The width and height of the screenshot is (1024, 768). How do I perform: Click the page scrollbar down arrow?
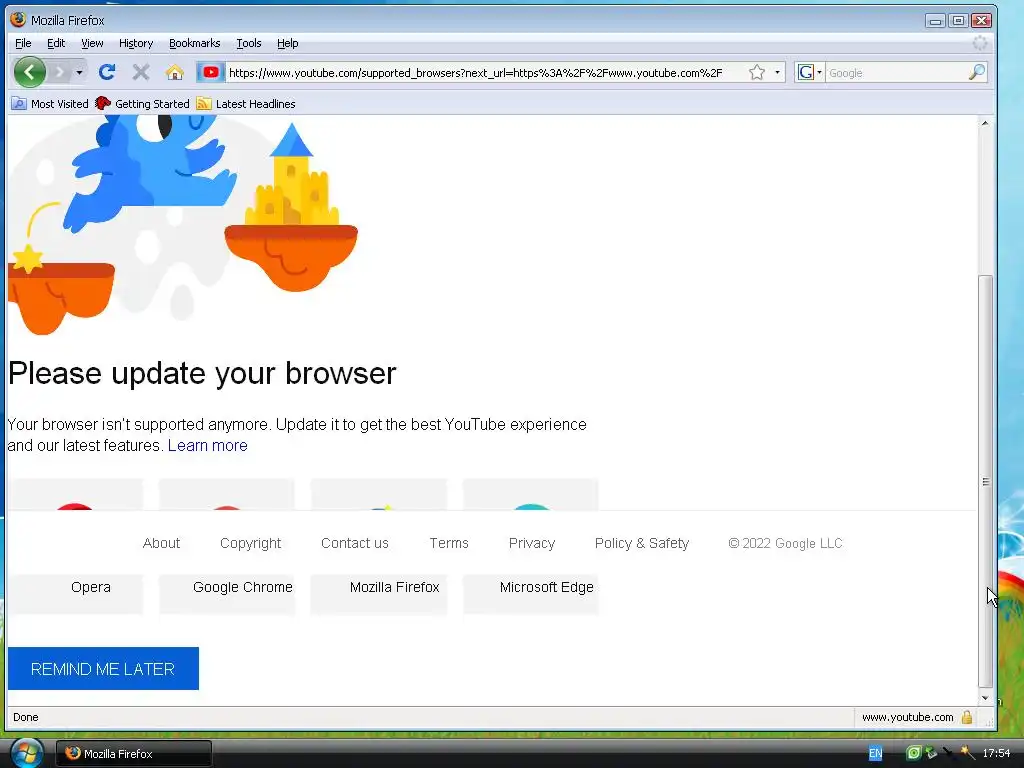(x=985, y=698)
